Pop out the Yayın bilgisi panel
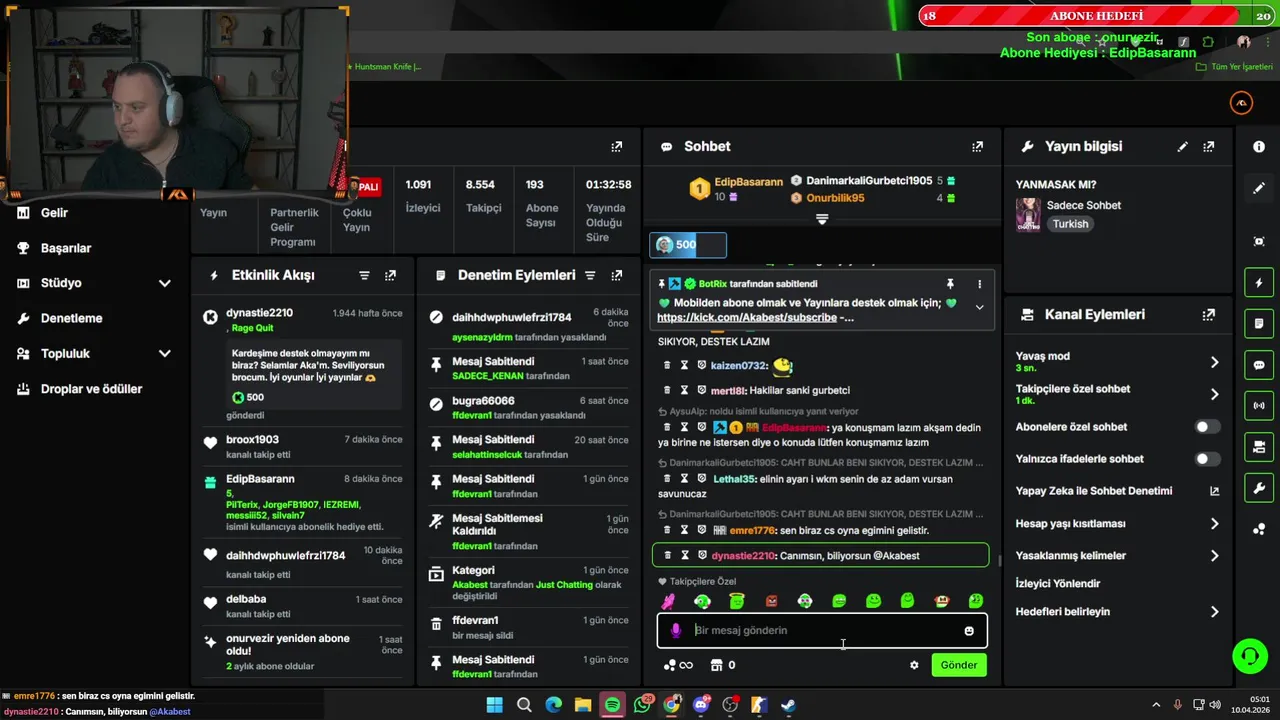1280x720 pixels. (1208, 146)
